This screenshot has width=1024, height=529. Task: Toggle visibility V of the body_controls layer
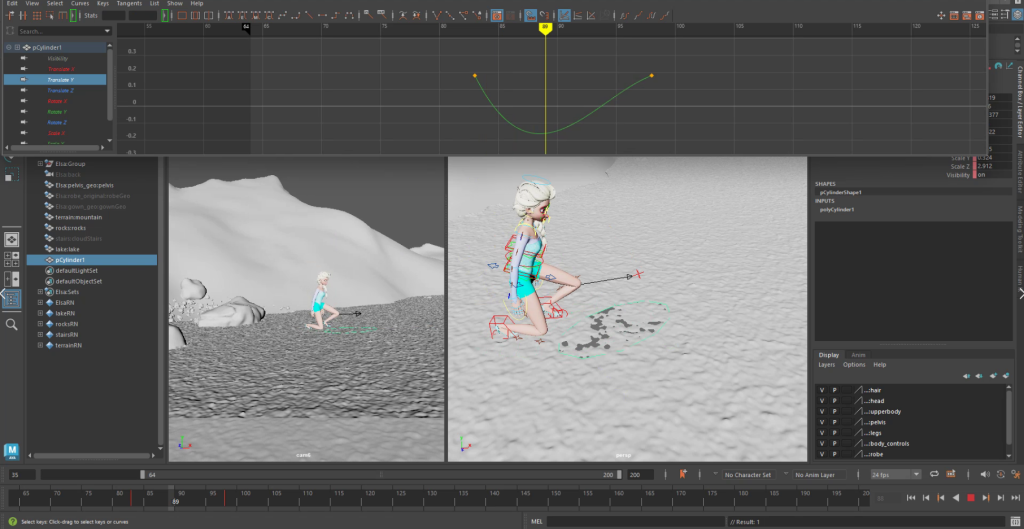coord(822,443)
